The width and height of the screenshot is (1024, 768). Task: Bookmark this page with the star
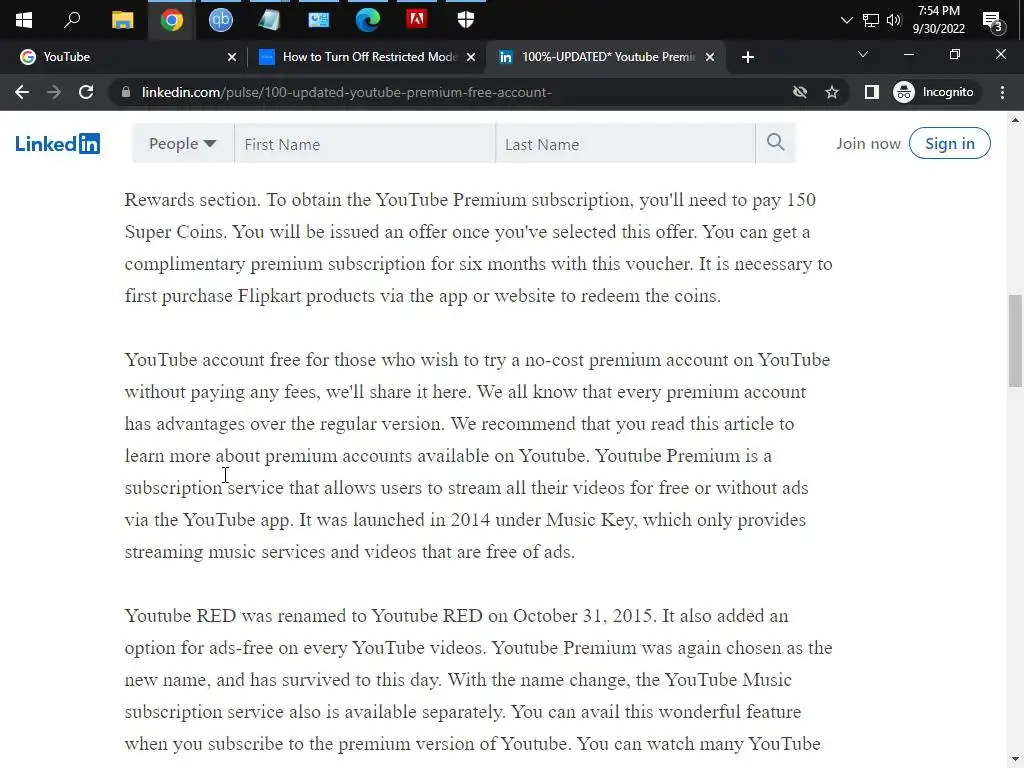831,92
